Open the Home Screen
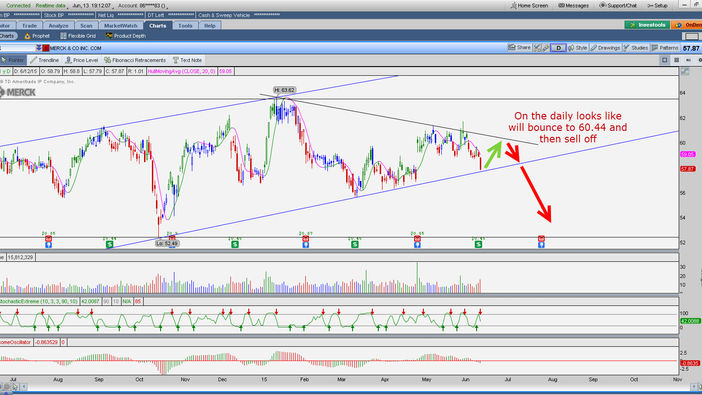This screenshot has width=702, height=395. click(529, 6)
